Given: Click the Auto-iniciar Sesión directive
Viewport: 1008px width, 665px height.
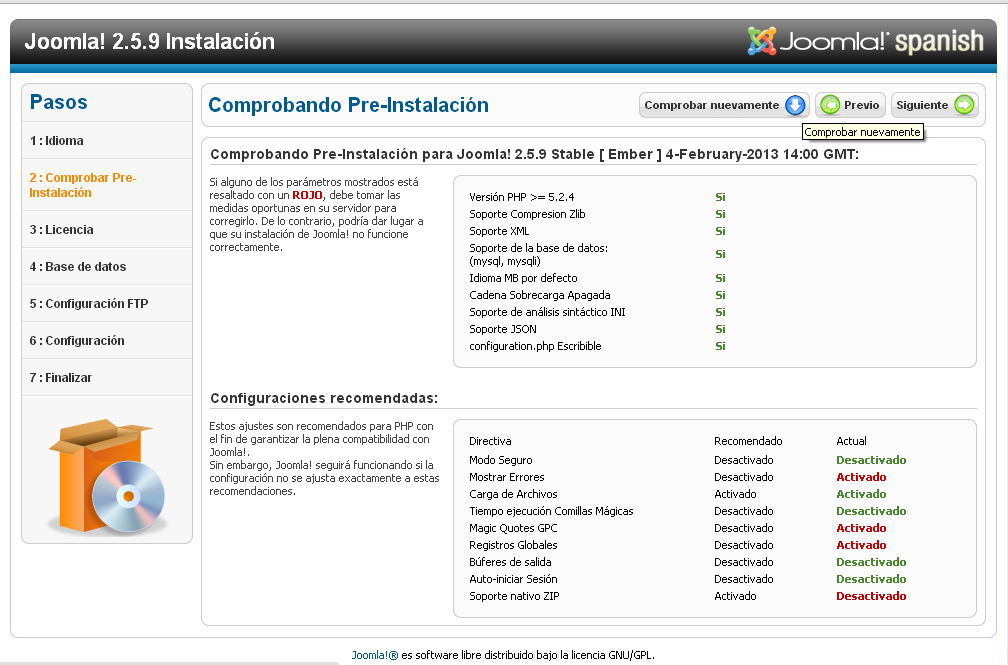Looking at the screenshot, I should 513,579.
